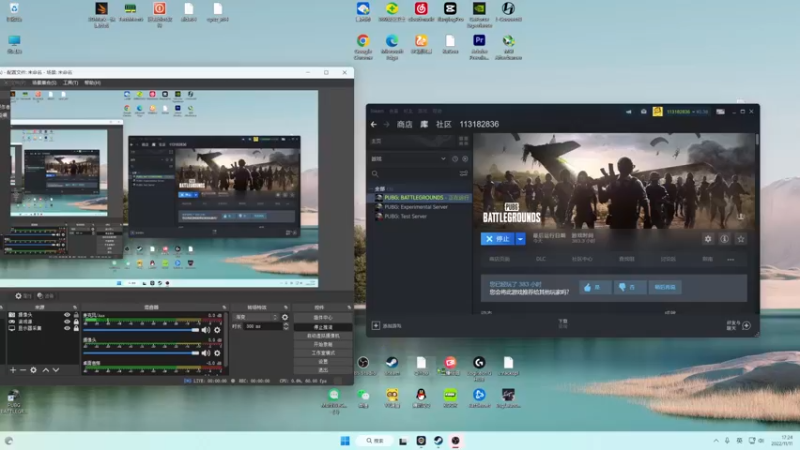
Task: Click the Steam game settings gear icon
Action: [708, 239]
